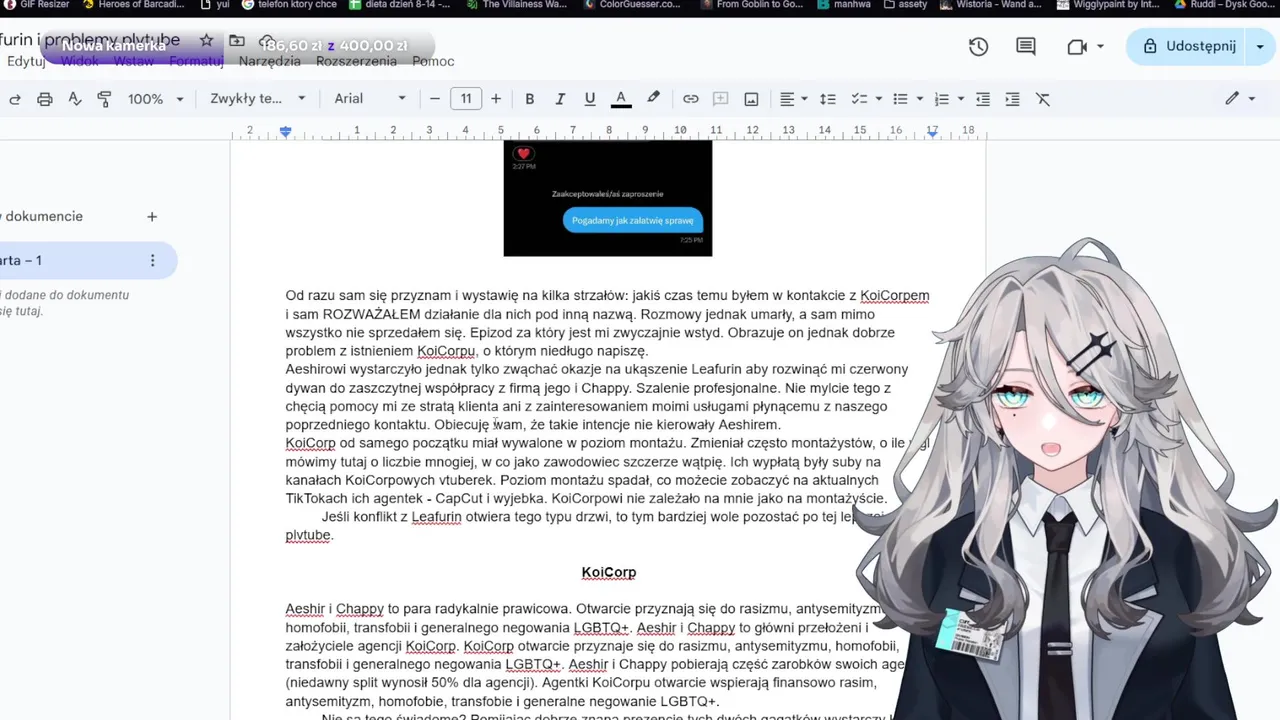1280x720 pixels.
Task: Open the Pomoc menu
Action: pos(433,61)
